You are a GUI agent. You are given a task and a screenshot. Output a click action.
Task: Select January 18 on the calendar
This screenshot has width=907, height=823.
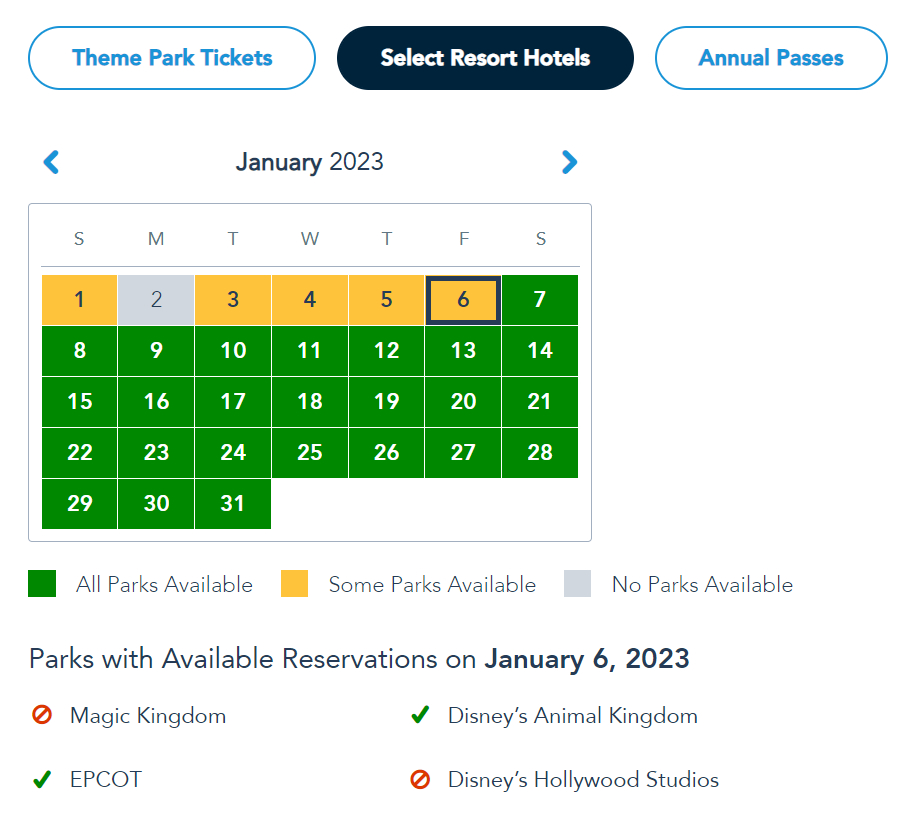[310, 402]
